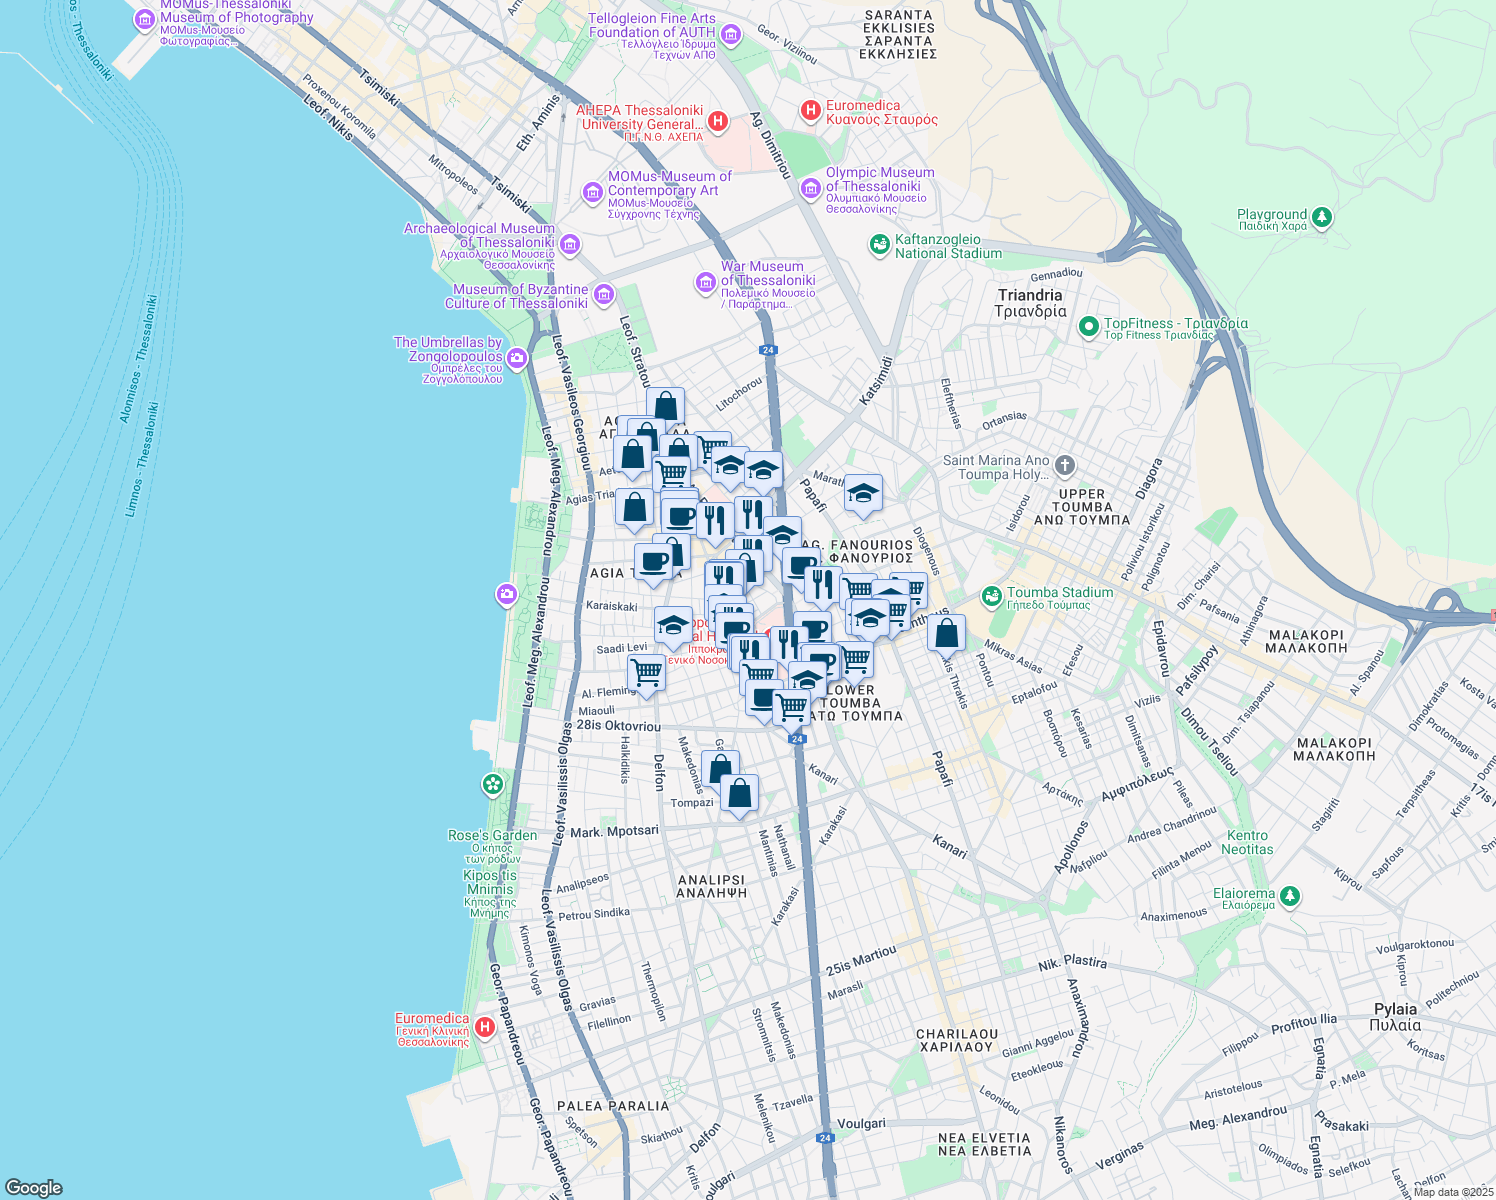Select the restaurant fork-and-knife marker near the hospital

(x=747, y=650)
